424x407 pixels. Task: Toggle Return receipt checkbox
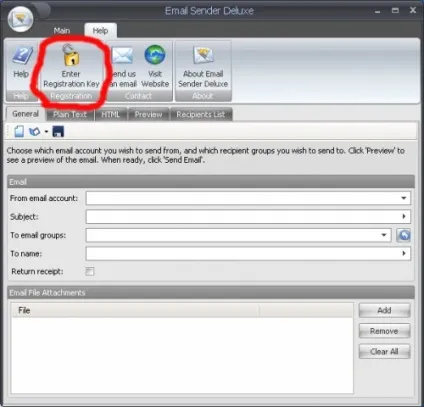coord(90,271)
